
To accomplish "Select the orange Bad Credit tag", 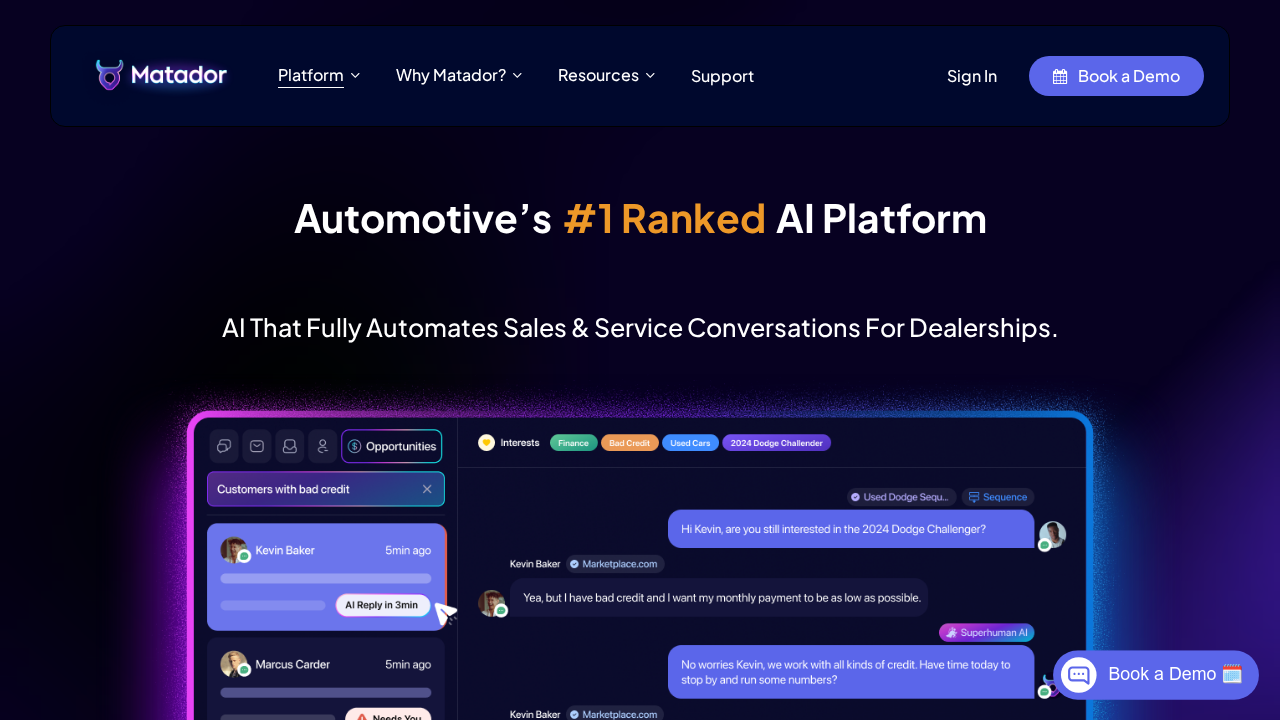I will pos(629,443).
